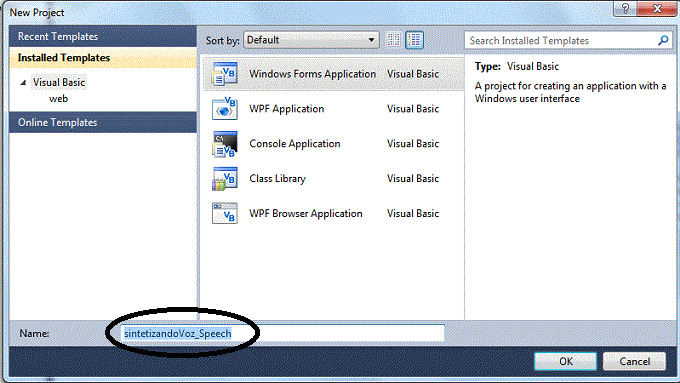Screen dimensions: 680x383
Task: Open the Recent Templates section
Action: click(x=103, y=36)
